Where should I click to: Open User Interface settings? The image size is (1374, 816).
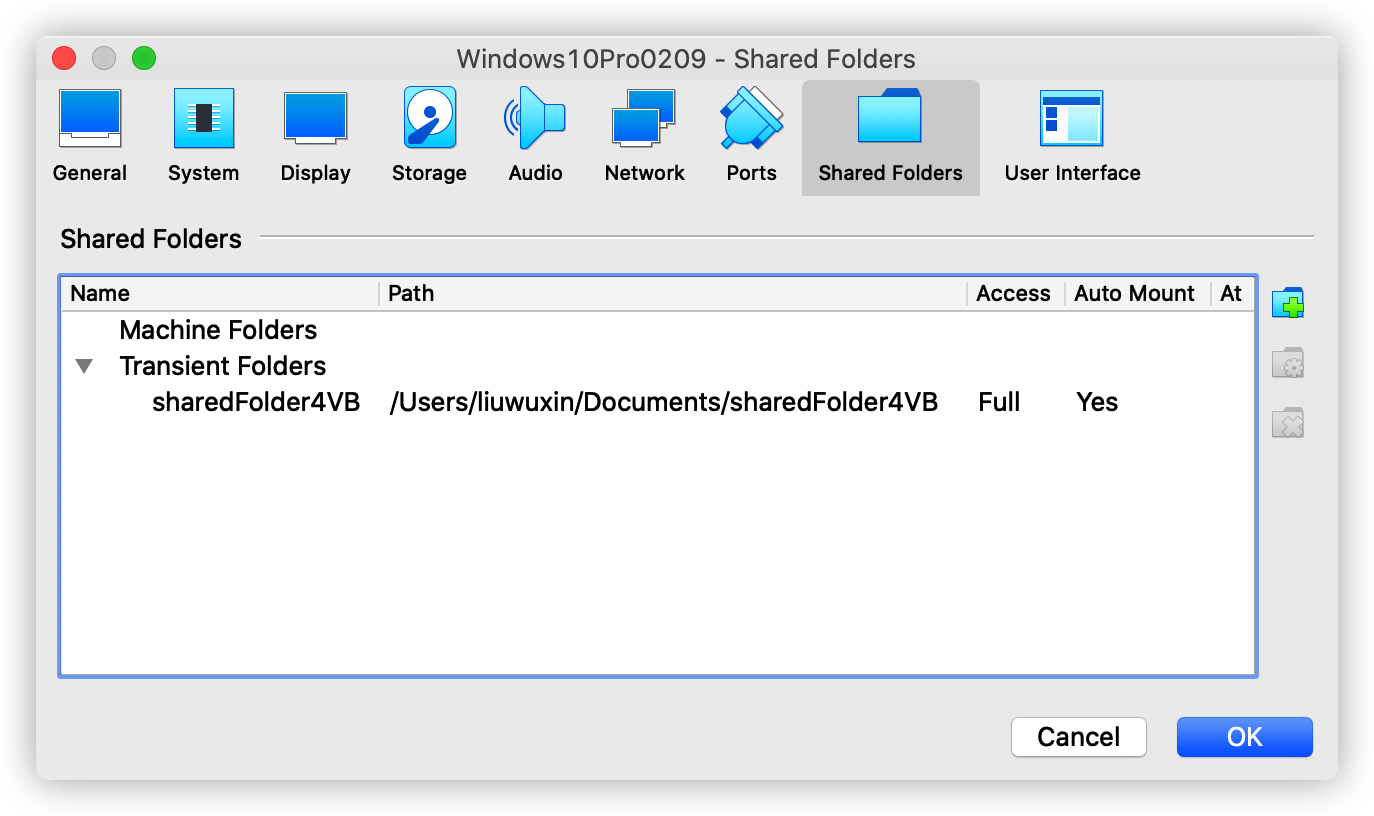coord(1072,137)
